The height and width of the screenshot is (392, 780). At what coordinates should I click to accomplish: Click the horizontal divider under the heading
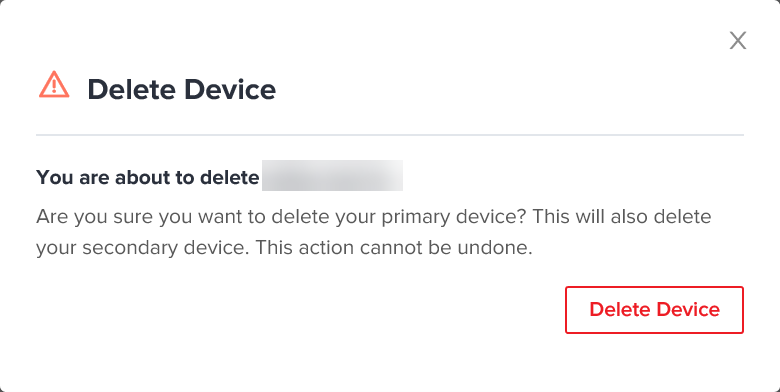tap(390, 135)
